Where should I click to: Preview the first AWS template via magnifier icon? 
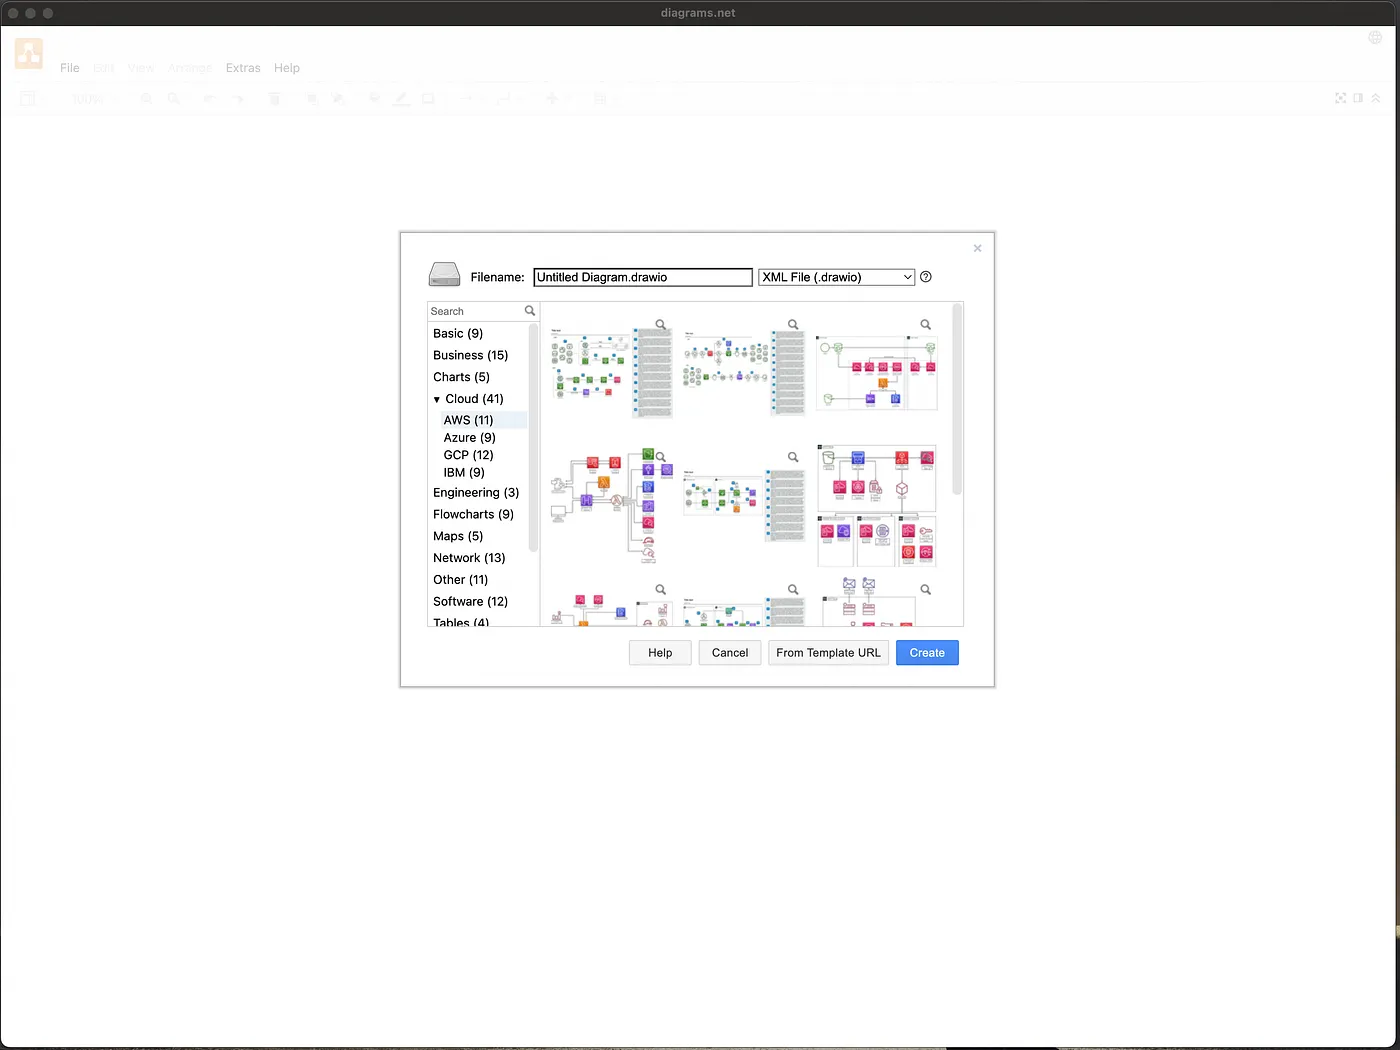pos(660,324)
